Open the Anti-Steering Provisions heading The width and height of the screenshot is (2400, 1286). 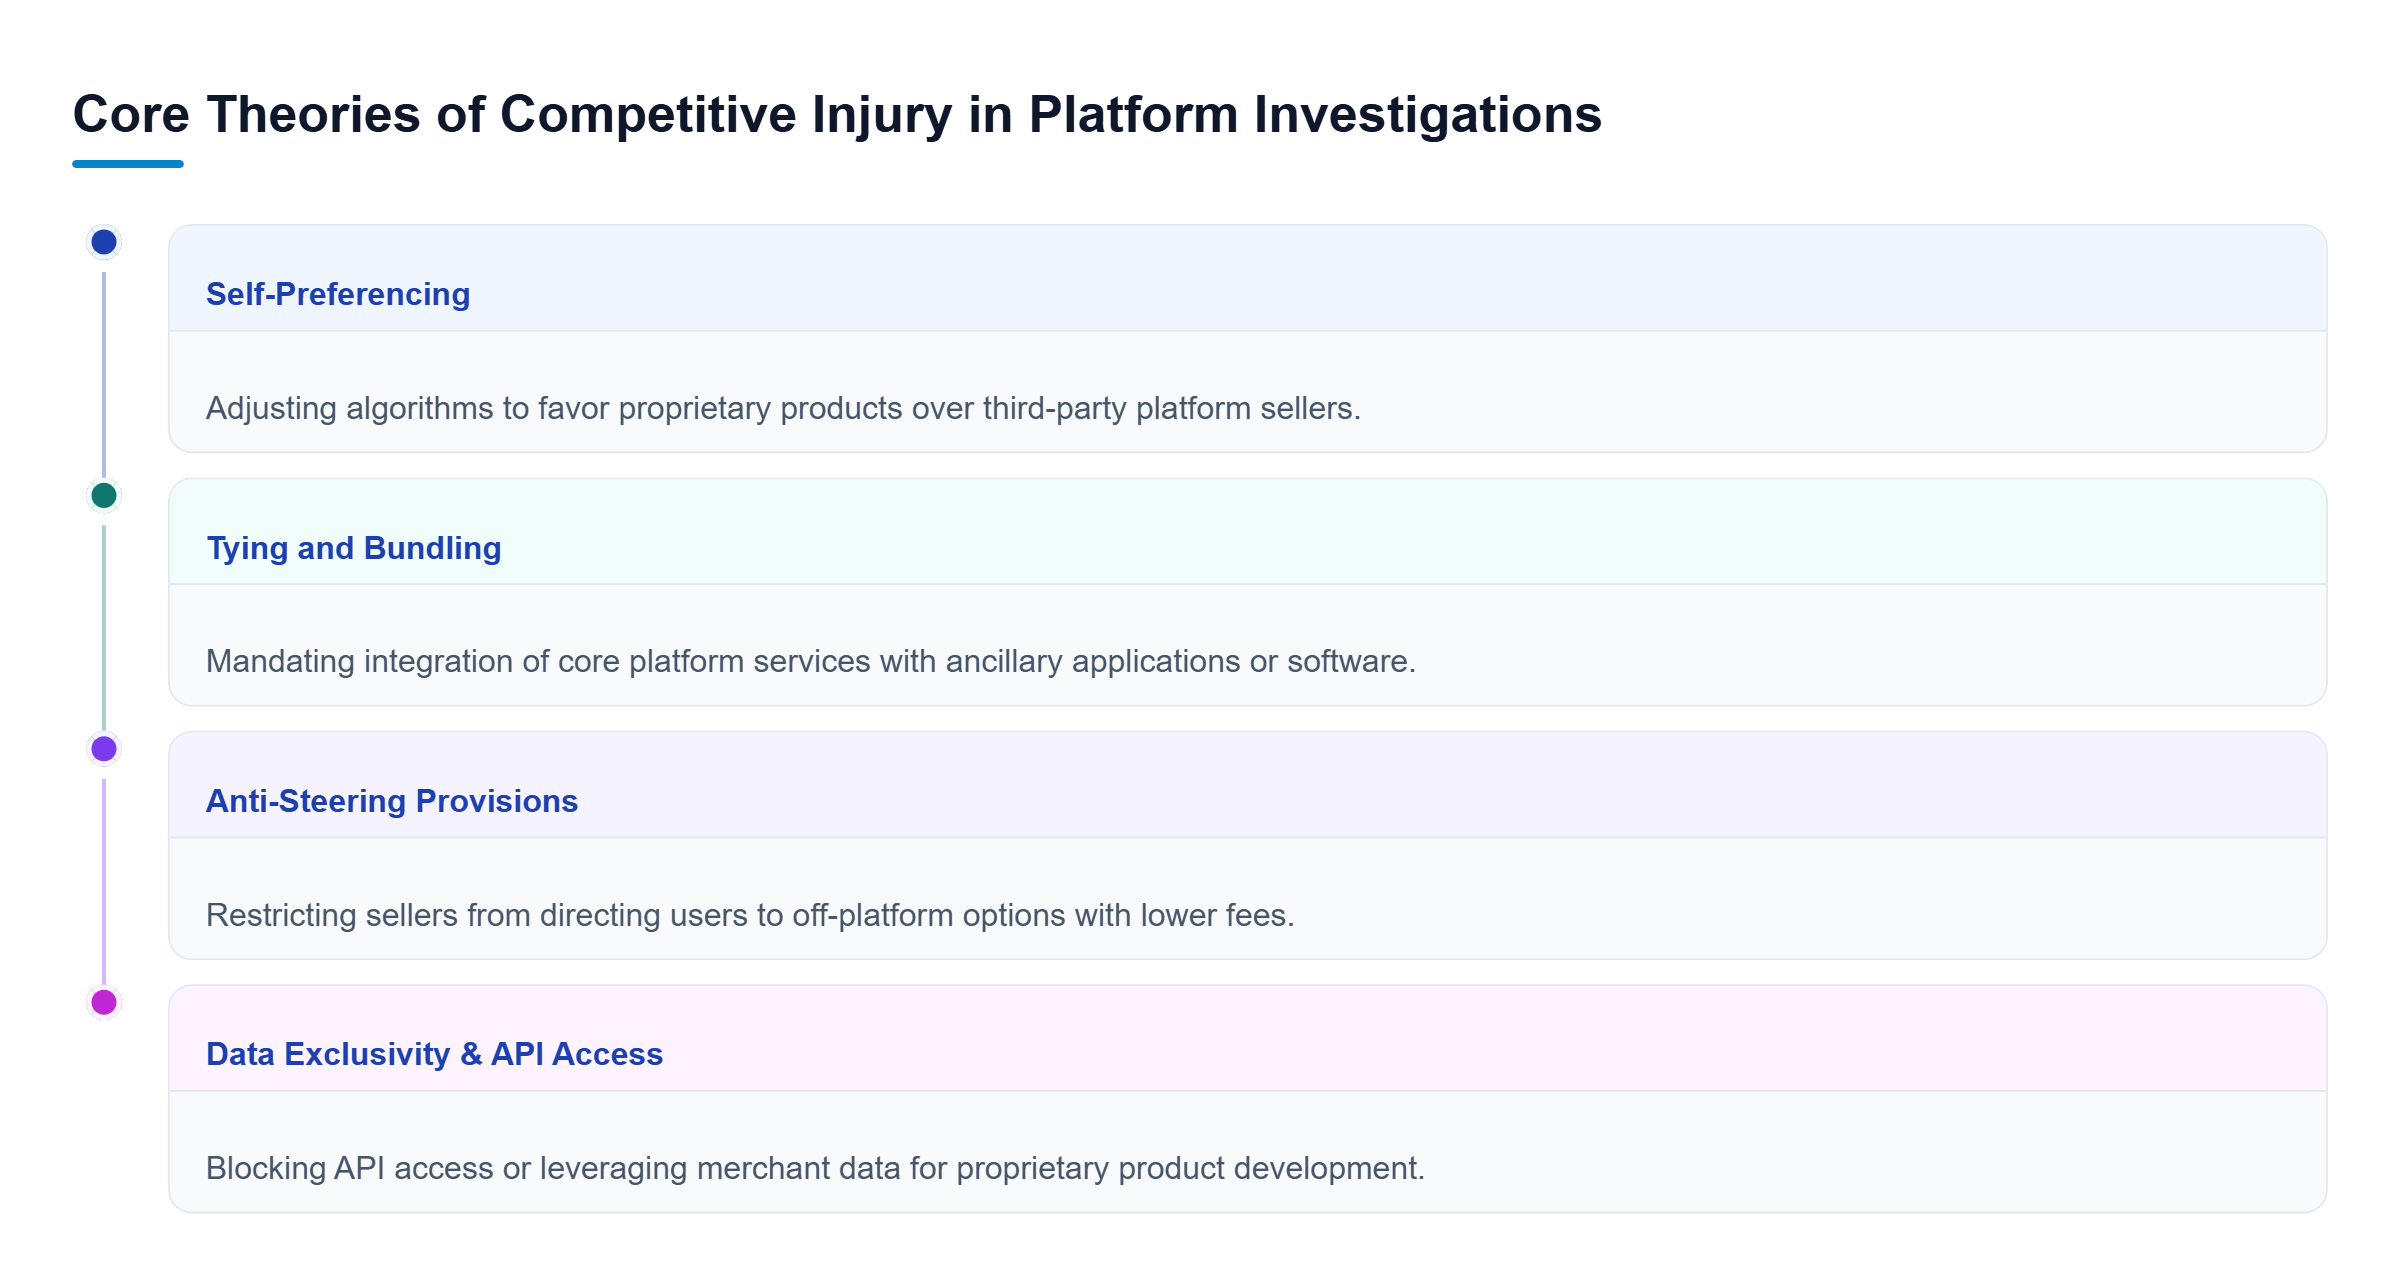click(x=392, y=801)
